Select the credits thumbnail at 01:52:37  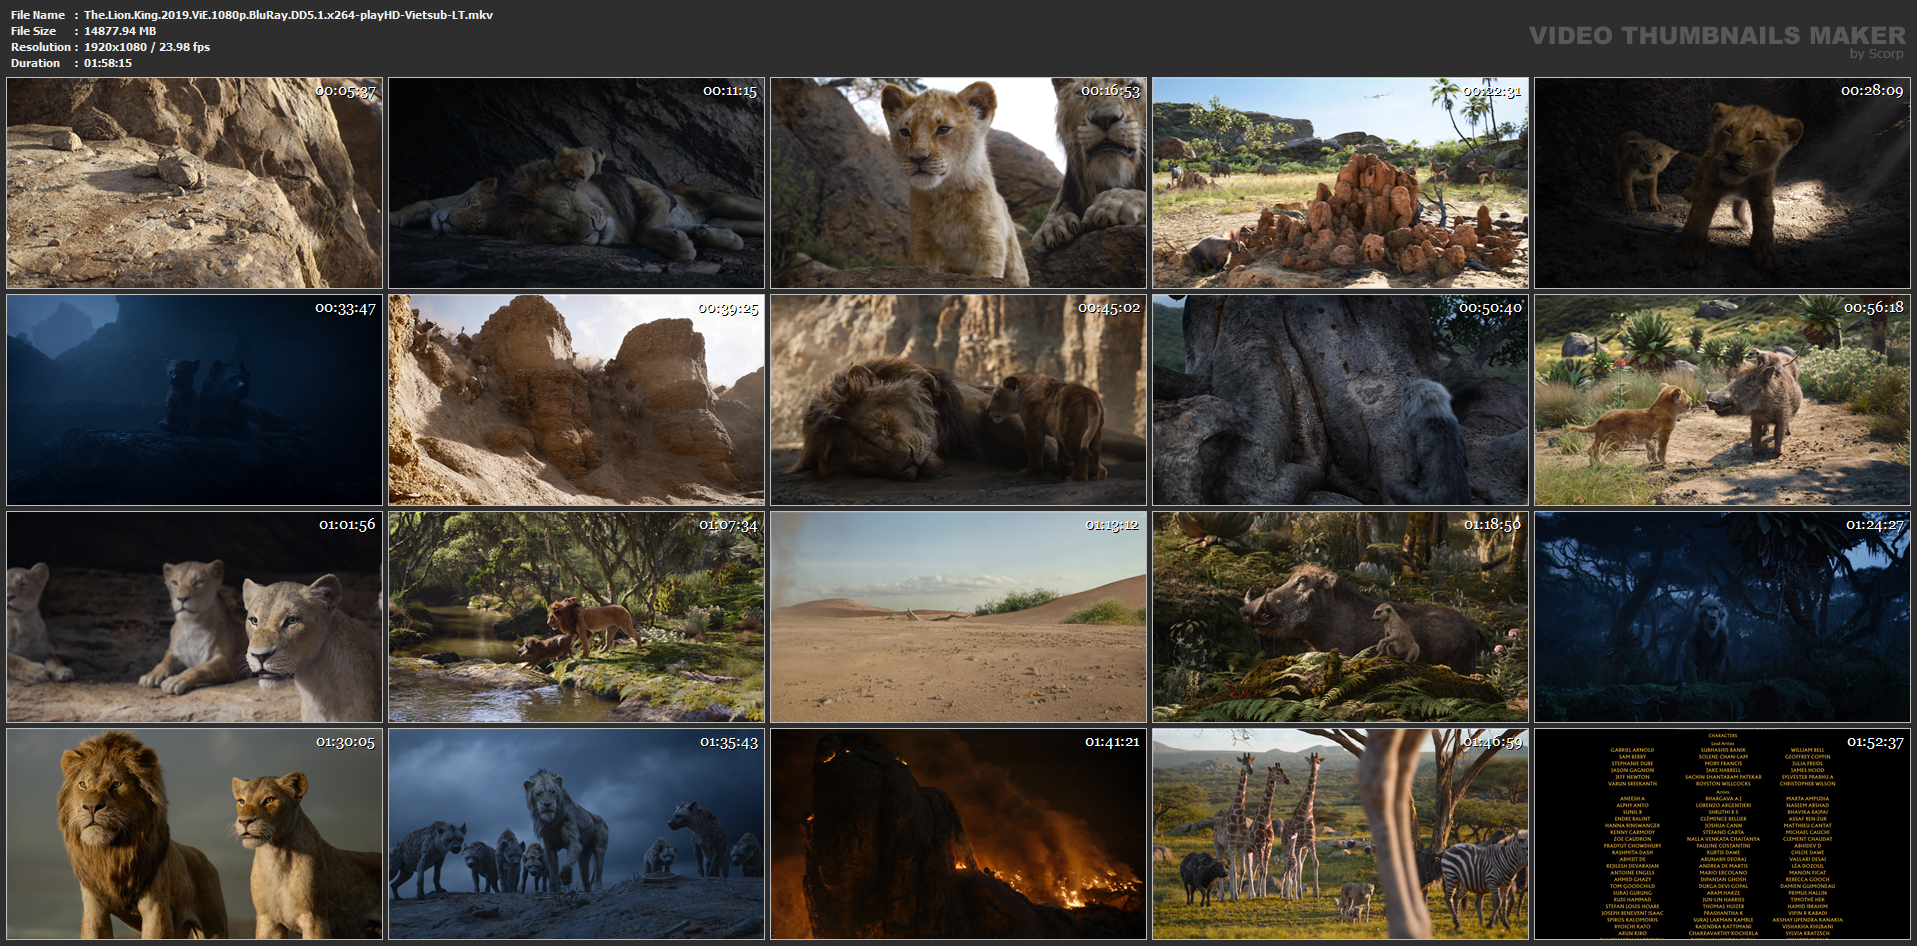1722,834
